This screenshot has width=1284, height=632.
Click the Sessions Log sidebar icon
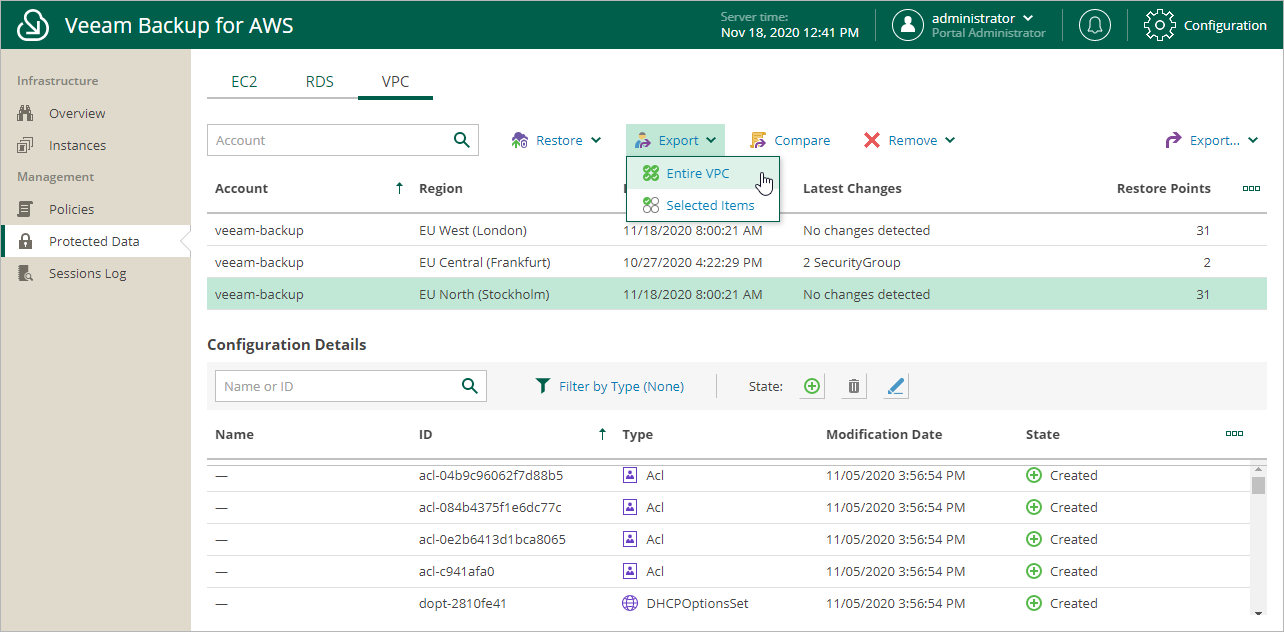(x=27, y=273)
